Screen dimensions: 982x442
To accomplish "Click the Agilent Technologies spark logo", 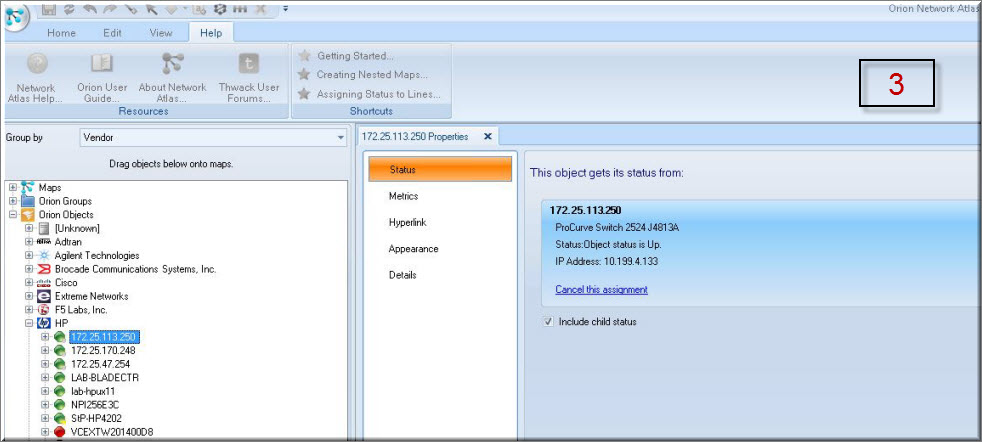I will click(x=44, y=255).
